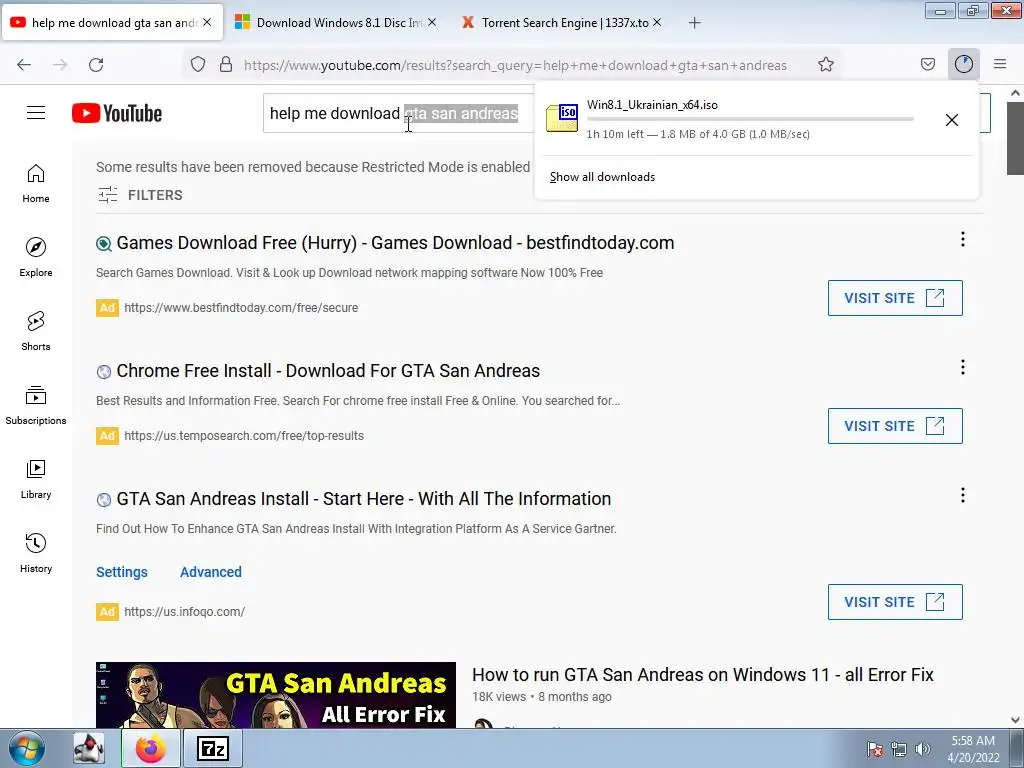Screen dimensions: 1024x768
Task: Open the Settings sitelink in GTA ad
Action: [122, 572]
